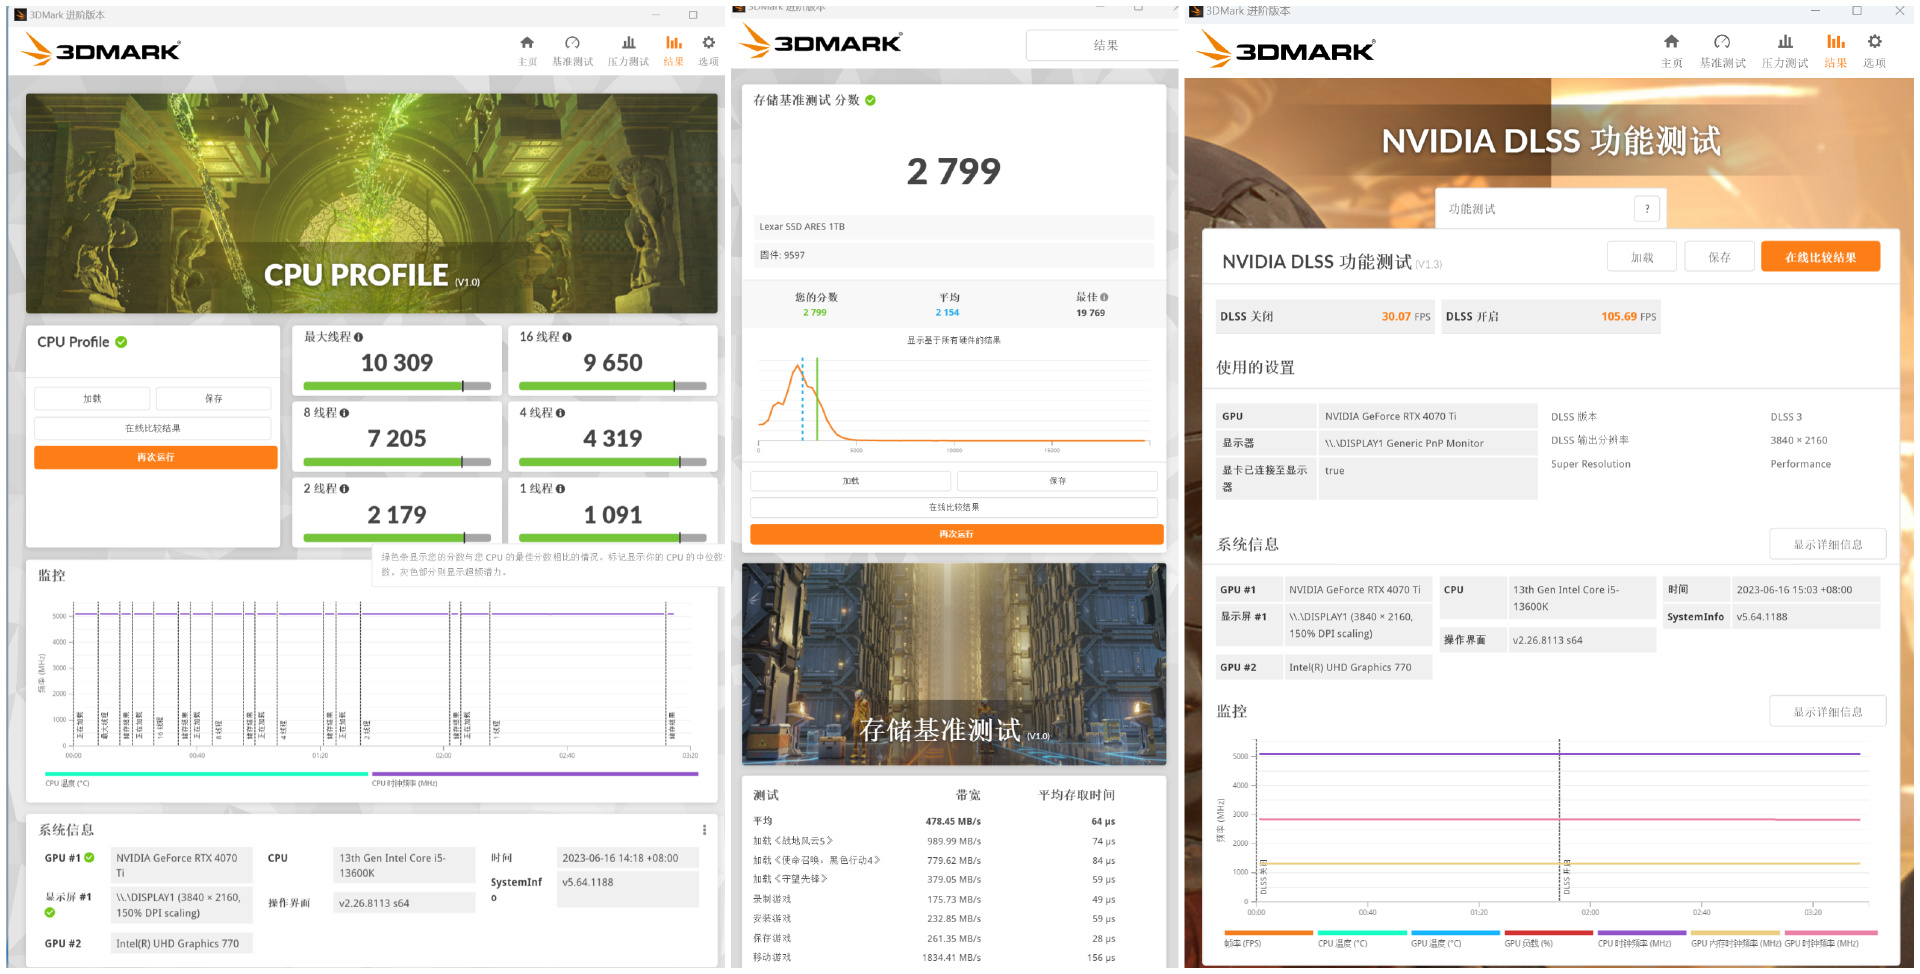Screen dimensions: 1920x974
Task: Click green check beside GPU #1 label
Action: point(89,858)
